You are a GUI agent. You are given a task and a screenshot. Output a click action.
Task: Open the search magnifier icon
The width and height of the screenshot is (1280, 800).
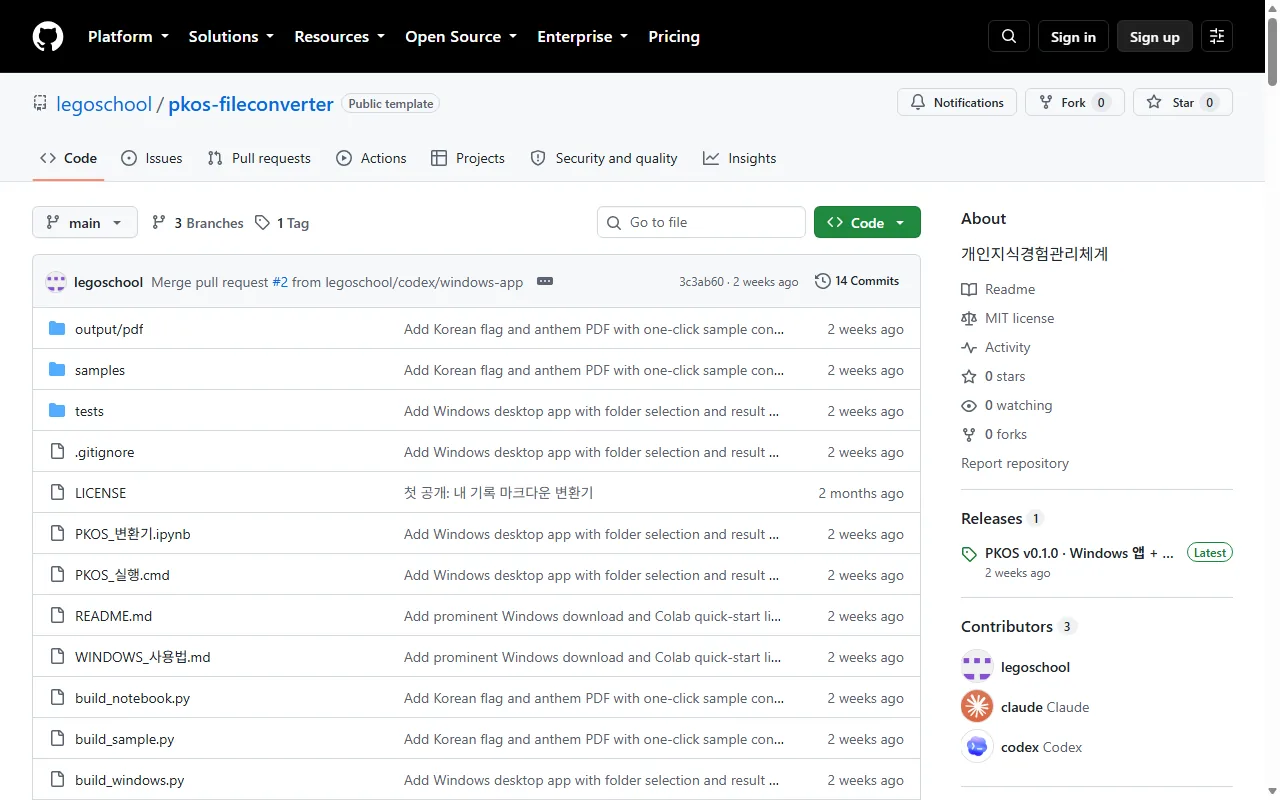1009,37
